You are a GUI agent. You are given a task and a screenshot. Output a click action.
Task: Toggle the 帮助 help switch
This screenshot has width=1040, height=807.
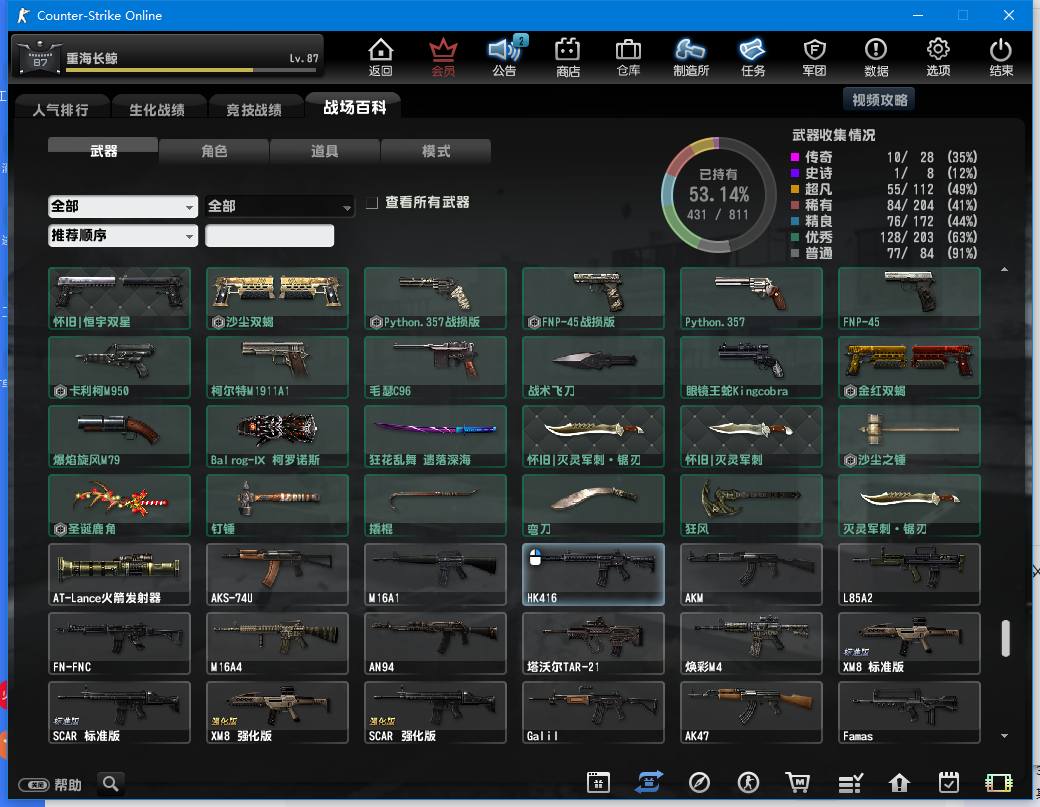33,784
